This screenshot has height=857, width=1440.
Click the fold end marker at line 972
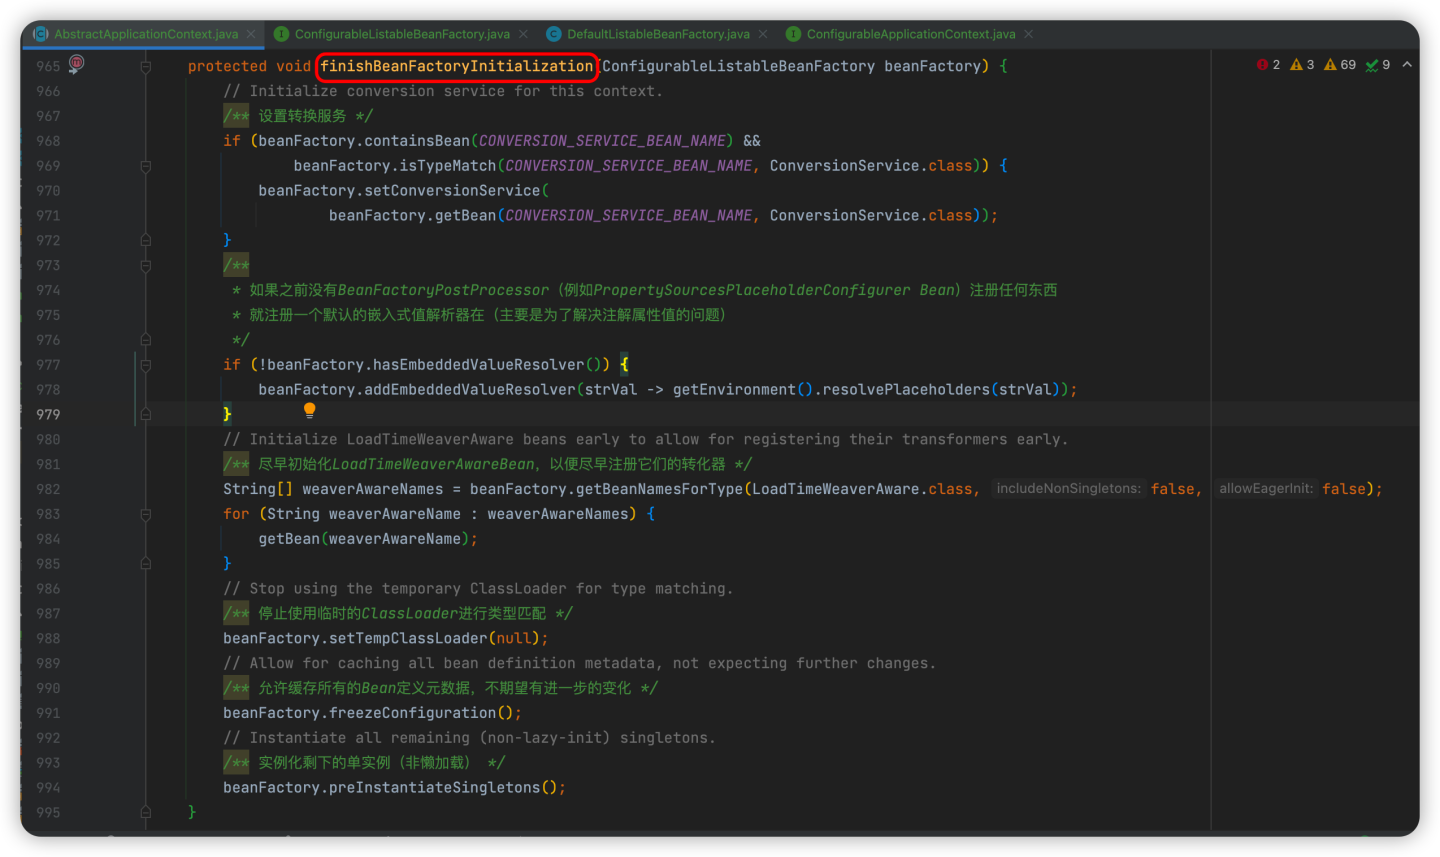click(145, 241)
